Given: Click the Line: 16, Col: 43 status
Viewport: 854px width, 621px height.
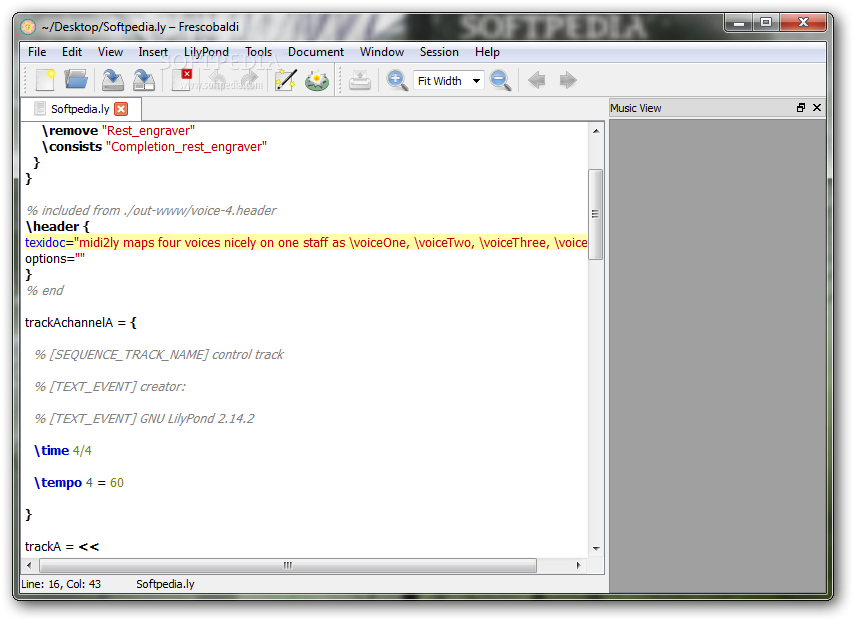Looking at the screenshot, I should tap(61, 584).
